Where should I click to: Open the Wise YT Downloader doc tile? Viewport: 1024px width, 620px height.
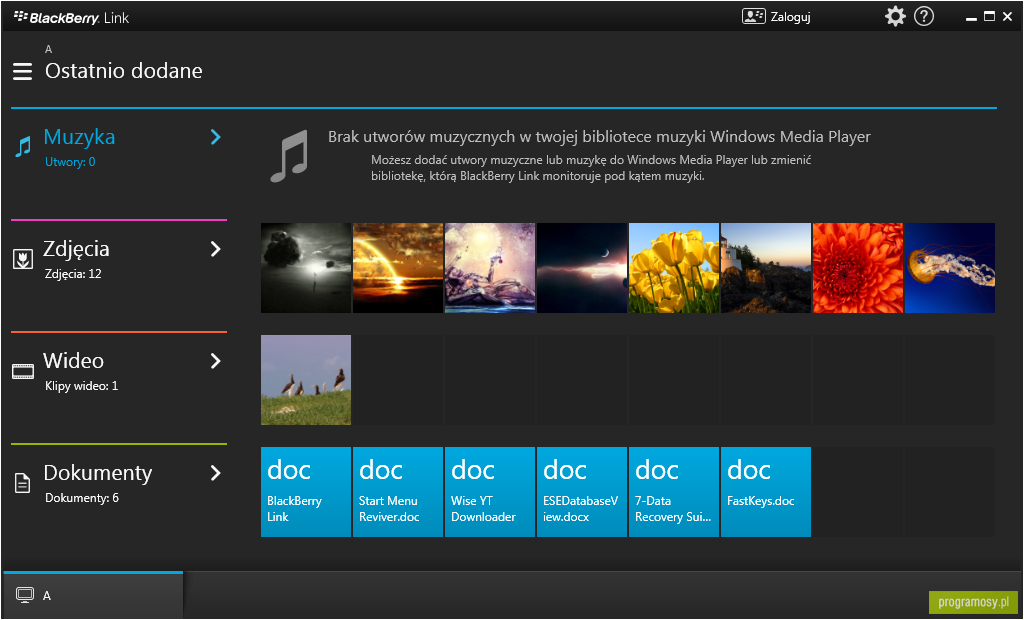[x=490, y=492]
